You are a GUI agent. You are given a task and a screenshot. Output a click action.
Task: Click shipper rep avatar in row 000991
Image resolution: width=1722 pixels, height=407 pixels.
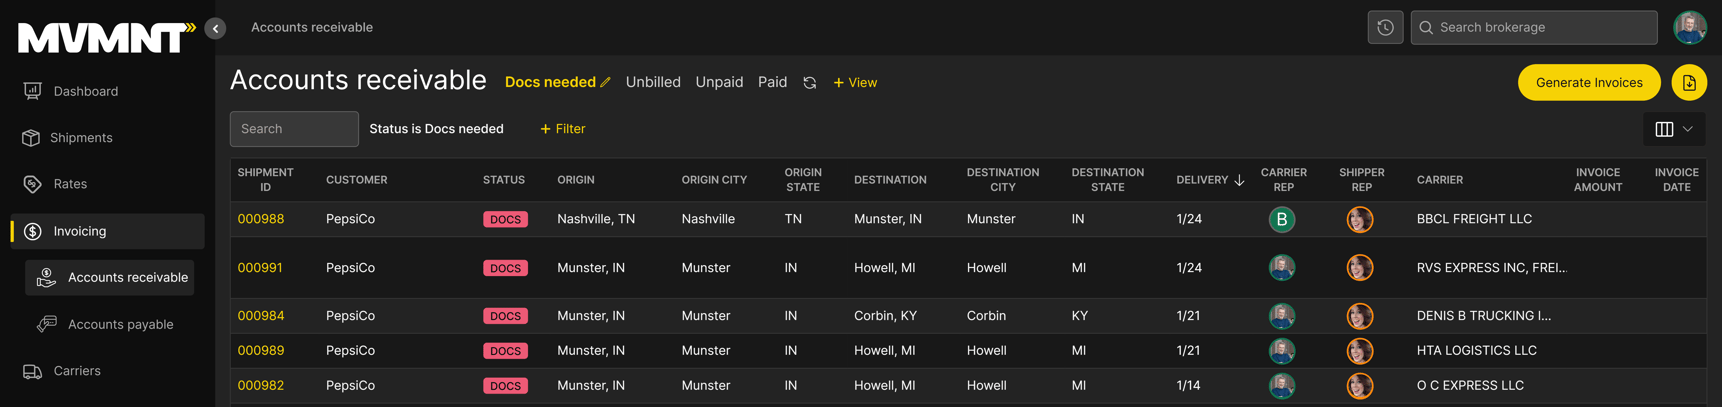pos(1360,268)
